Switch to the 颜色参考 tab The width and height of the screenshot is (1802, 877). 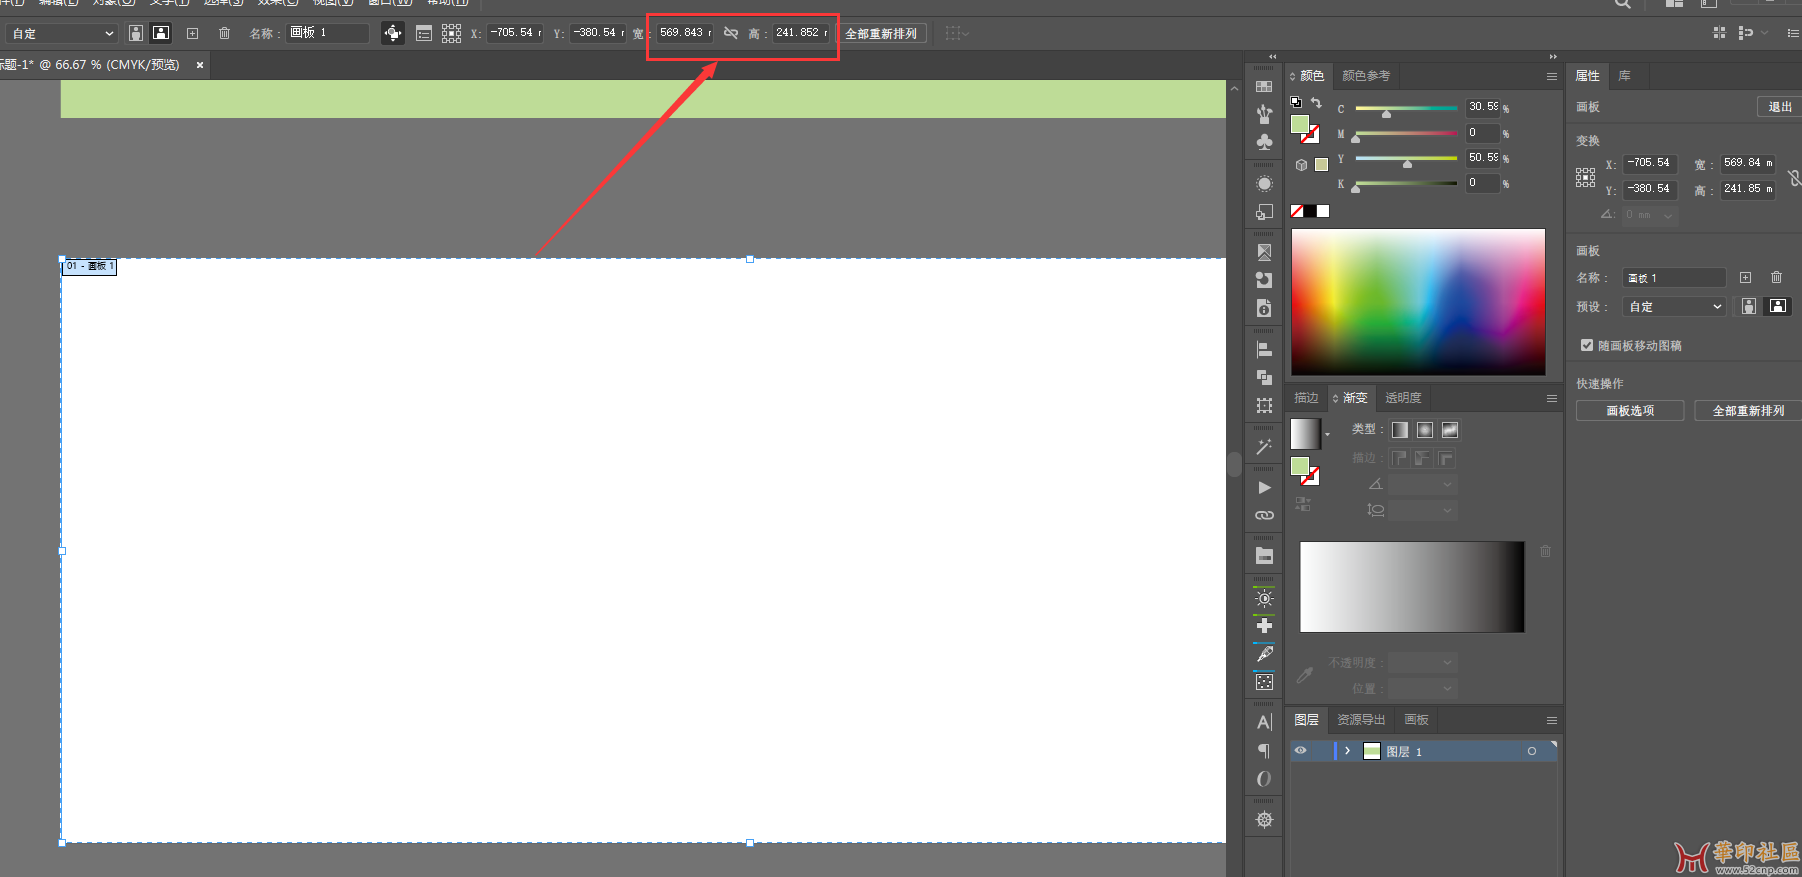[x=1365, y=76]
